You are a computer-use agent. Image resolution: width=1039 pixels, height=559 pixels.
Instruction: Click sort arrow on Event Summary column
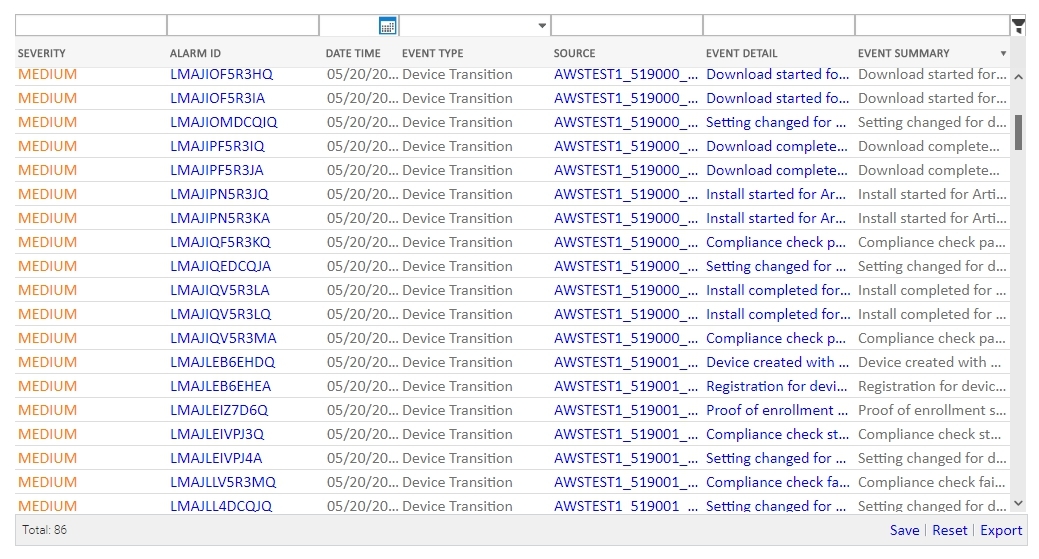point(1003,53)
